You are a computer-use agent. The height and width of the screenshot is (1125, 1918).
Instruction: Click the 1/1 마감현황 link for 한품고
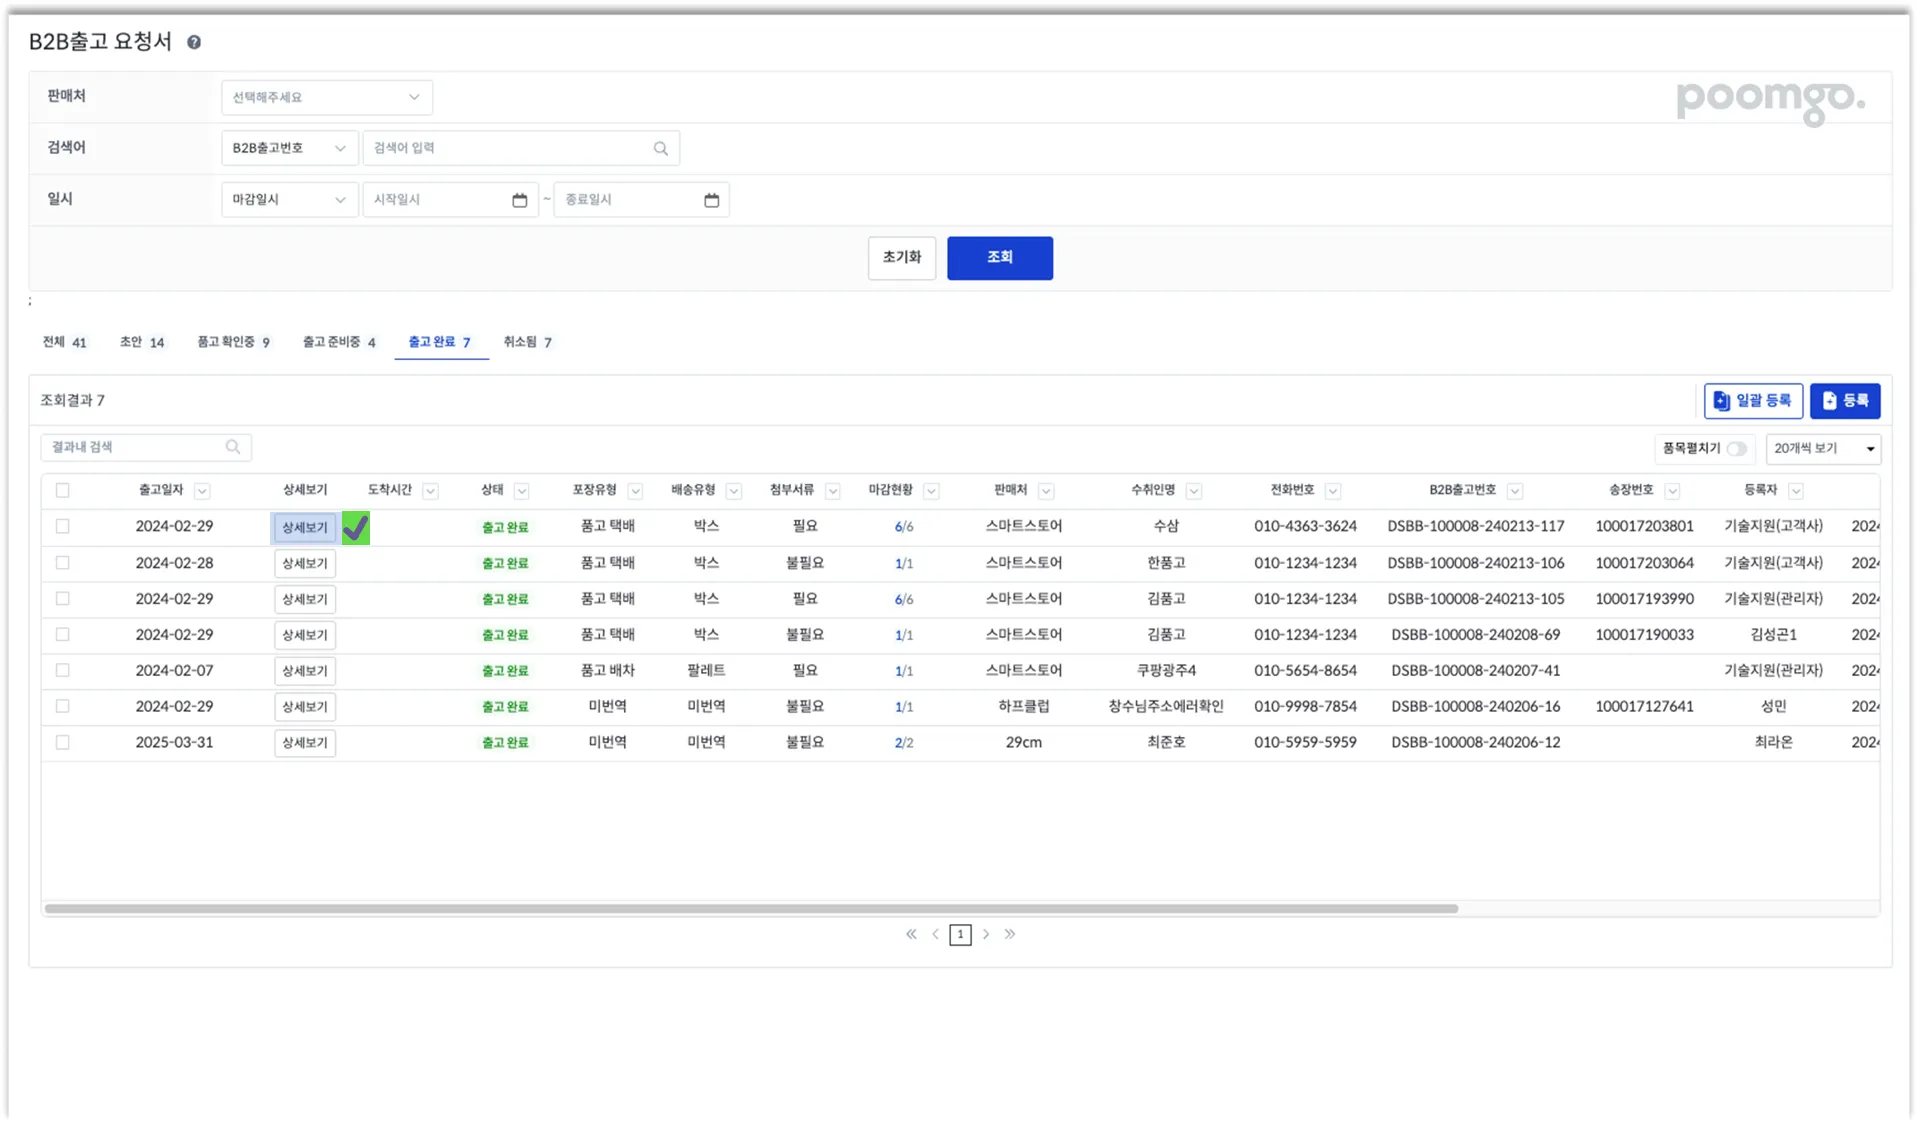pyautogui.click(x=904, y=564)
